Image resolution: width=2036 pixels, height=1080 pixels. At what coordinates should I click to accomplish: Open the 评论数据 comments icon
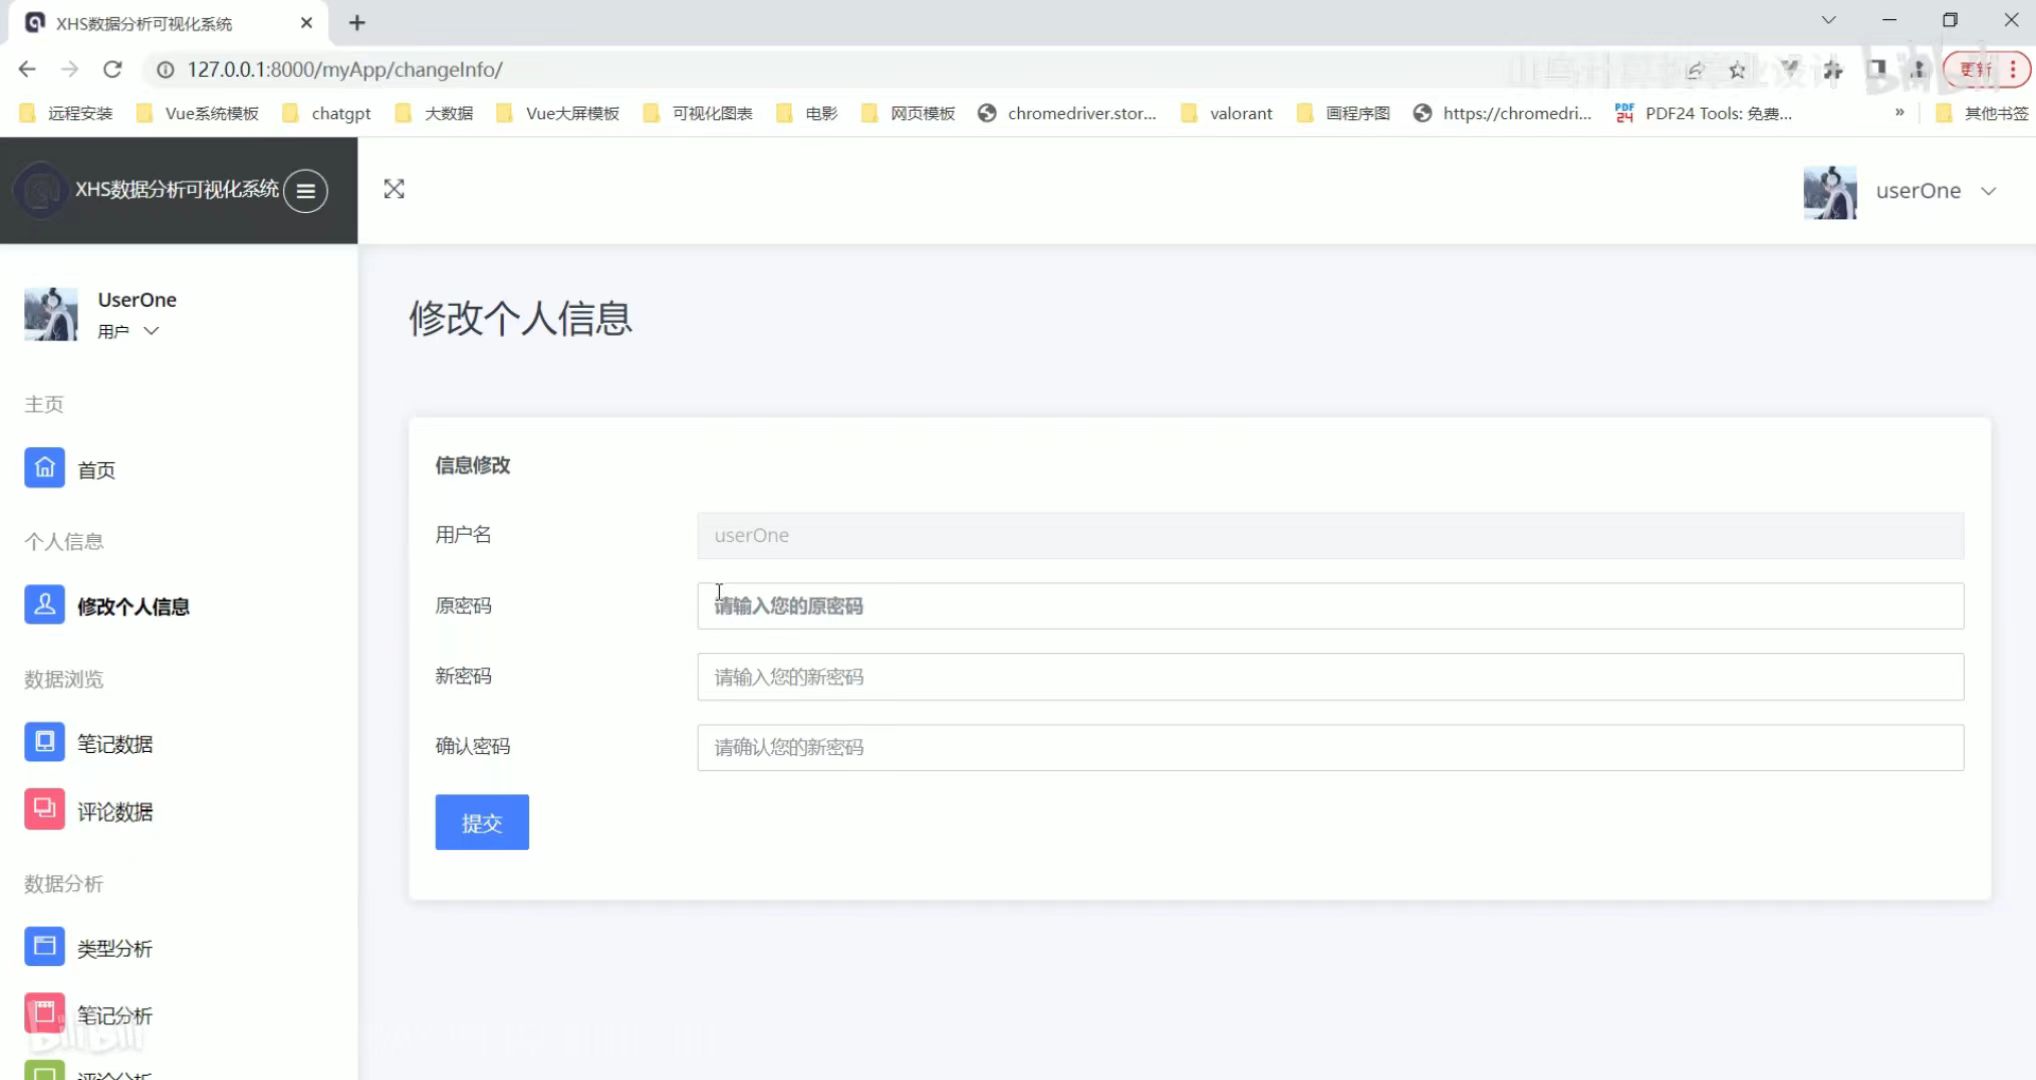(44, 810)
